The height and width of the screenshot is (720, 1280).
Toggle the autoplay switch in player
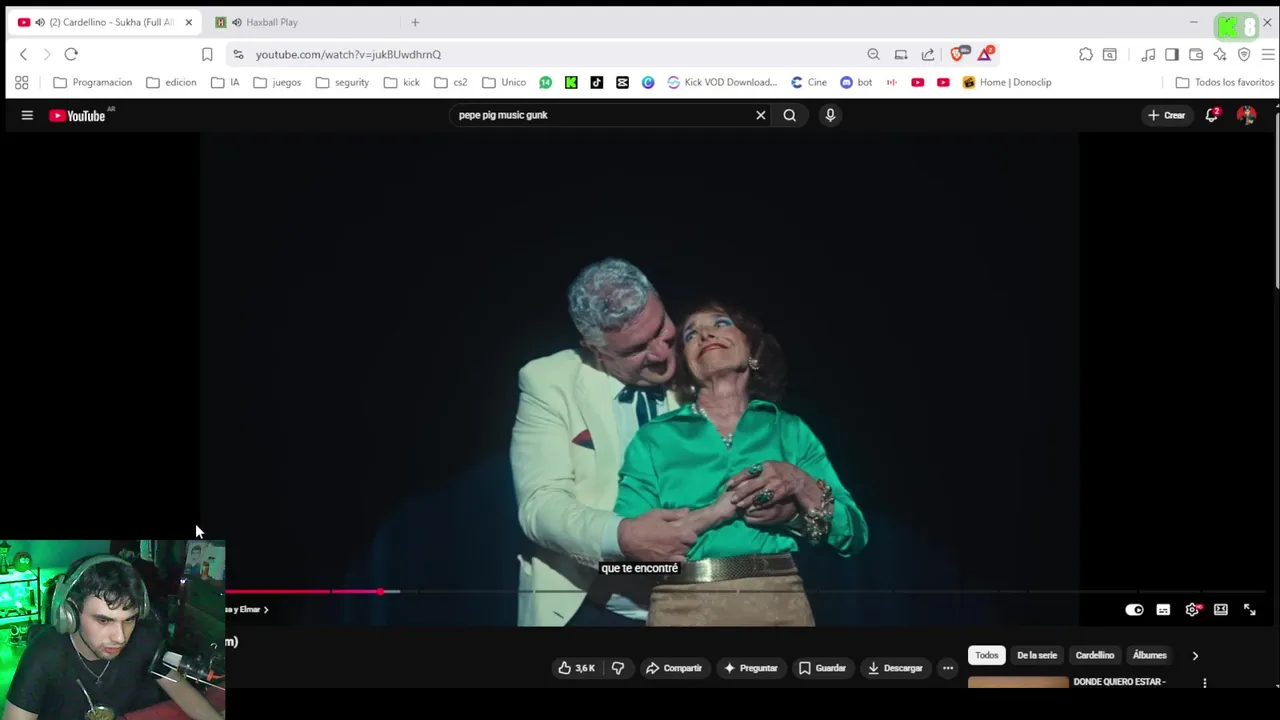point(1134,610)
